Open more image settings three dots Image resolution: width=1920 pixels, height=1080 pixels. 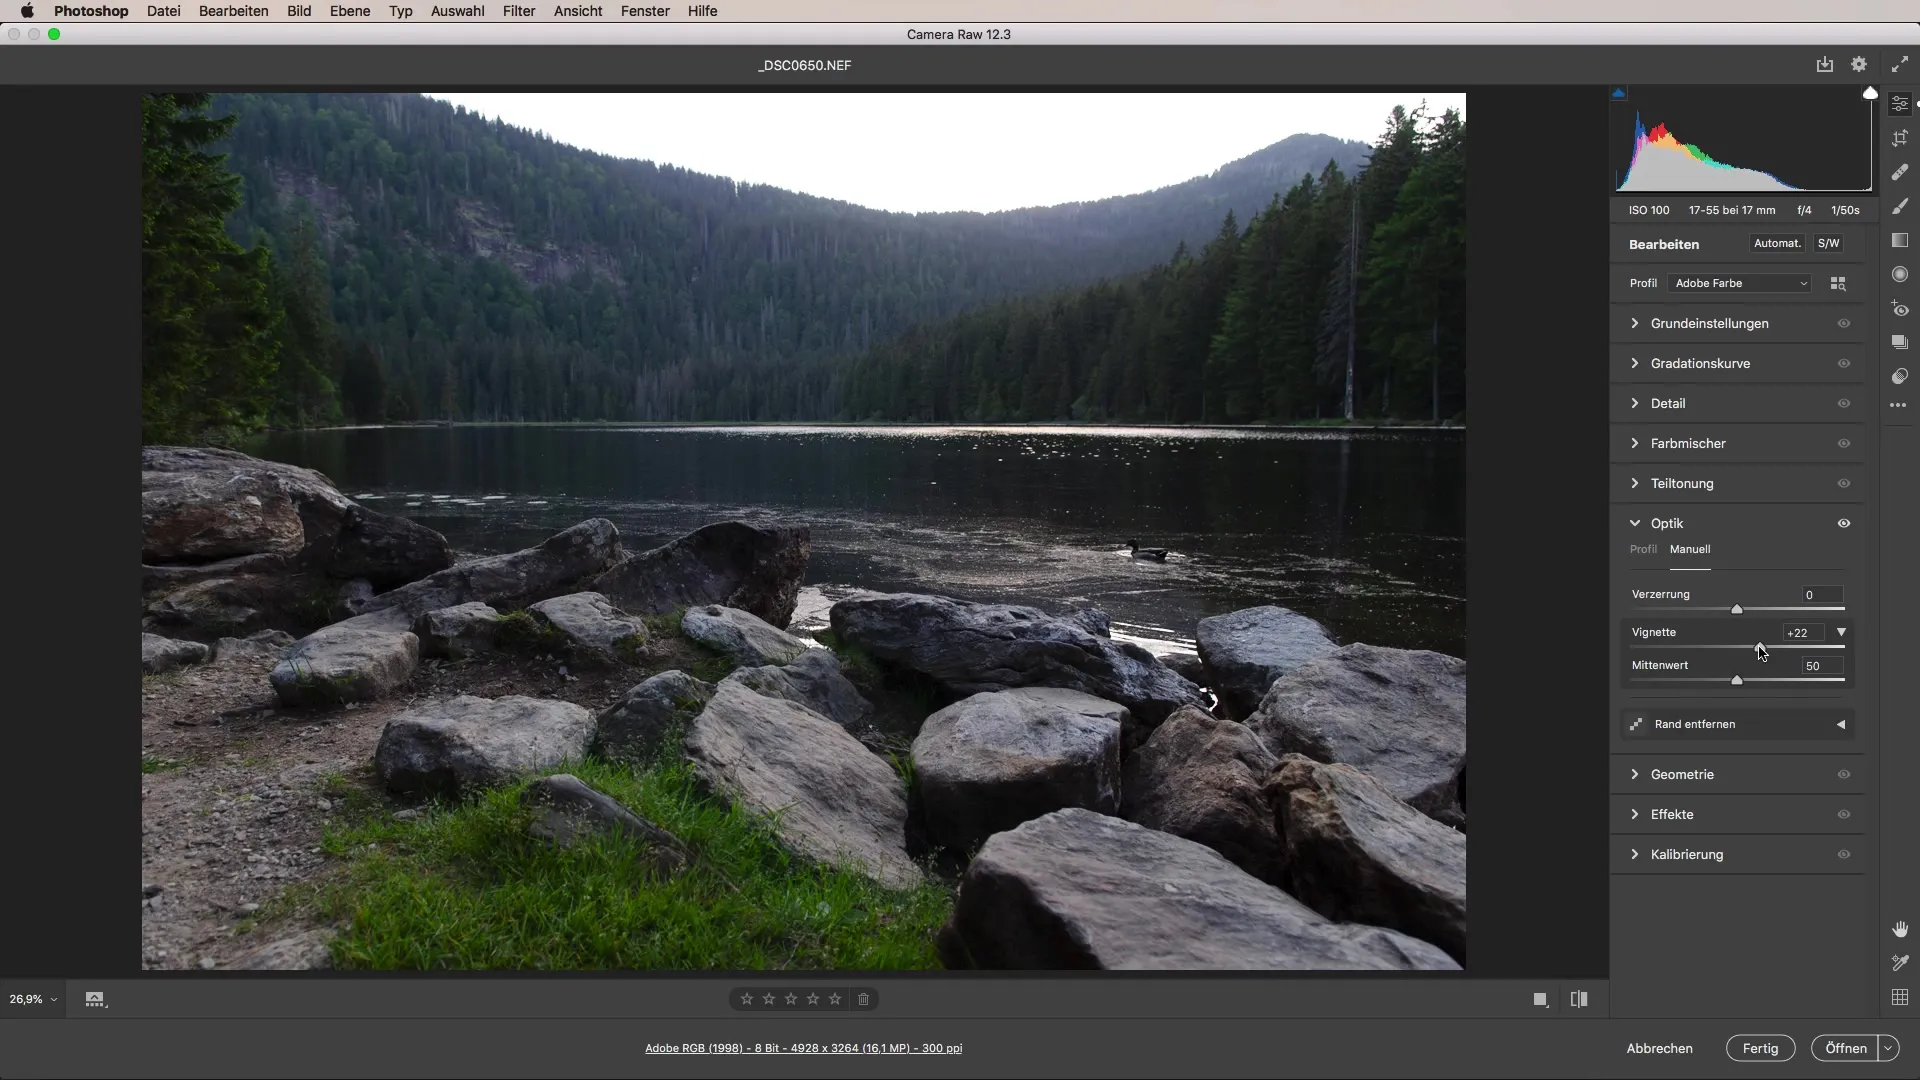1898,405
